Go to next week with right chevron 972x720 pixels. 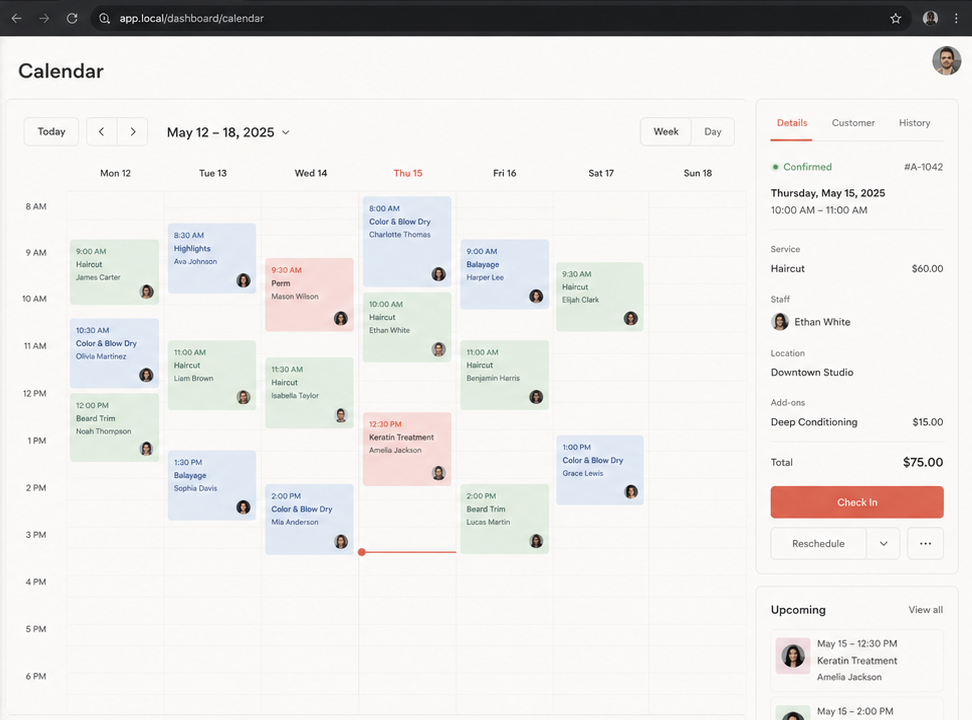click(x=133, y=131)
